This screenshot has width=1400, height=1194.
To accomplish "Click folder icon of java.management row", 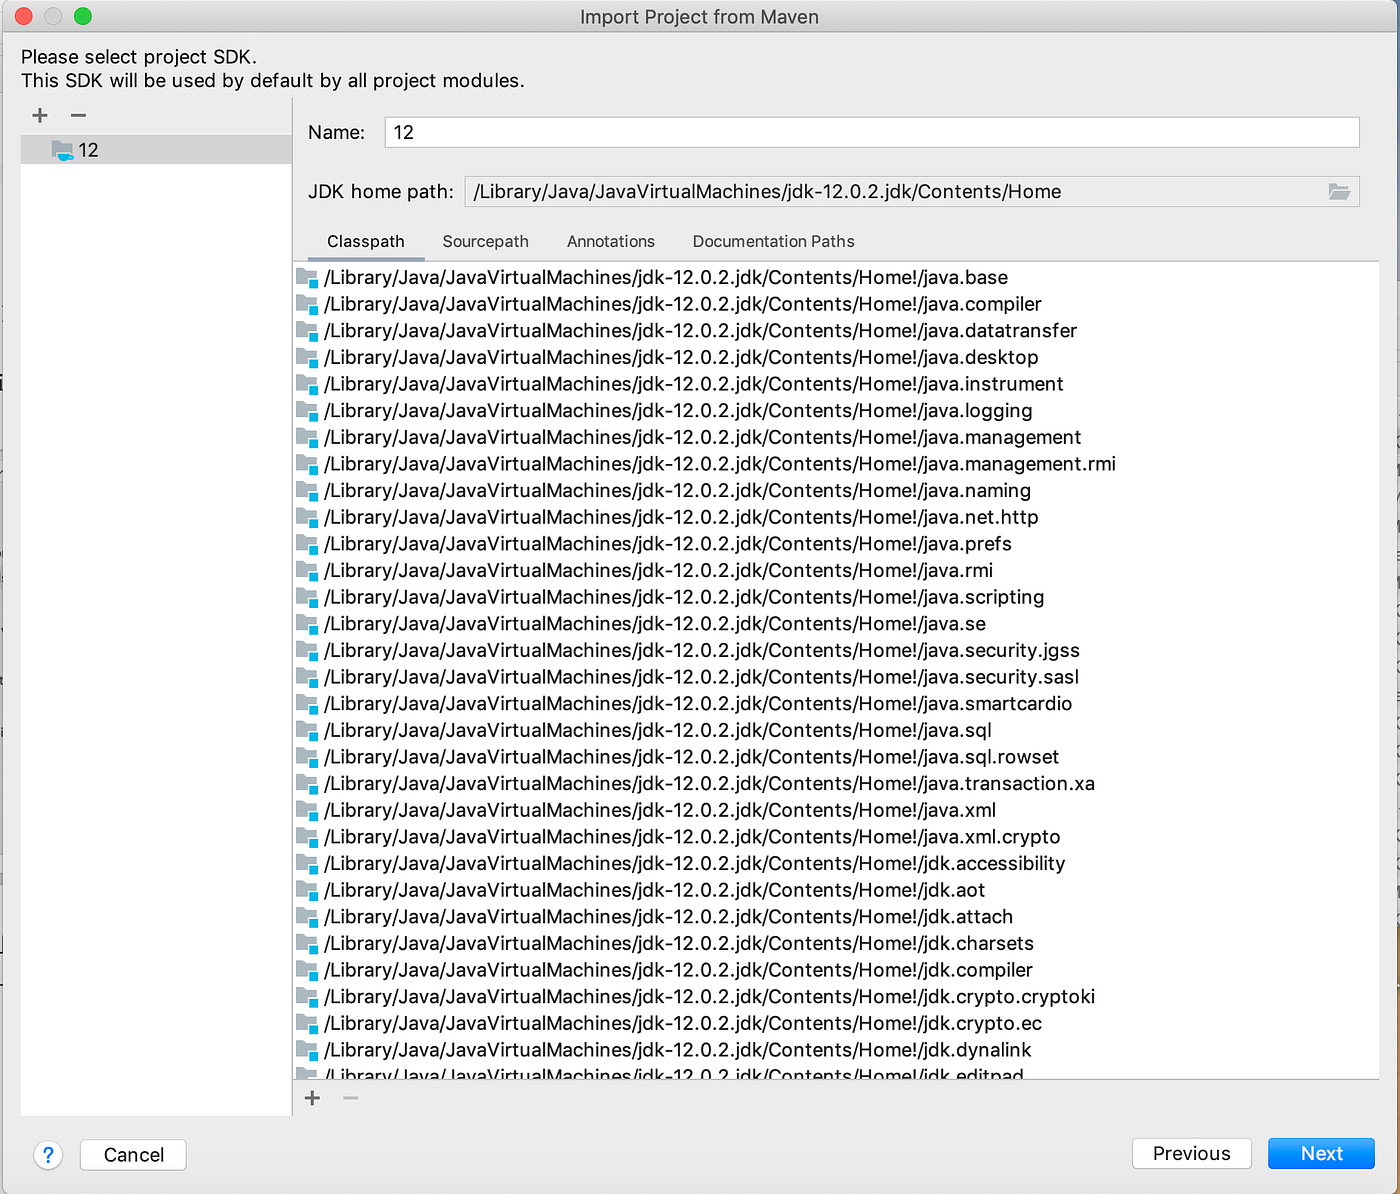I will coord(307,437).
